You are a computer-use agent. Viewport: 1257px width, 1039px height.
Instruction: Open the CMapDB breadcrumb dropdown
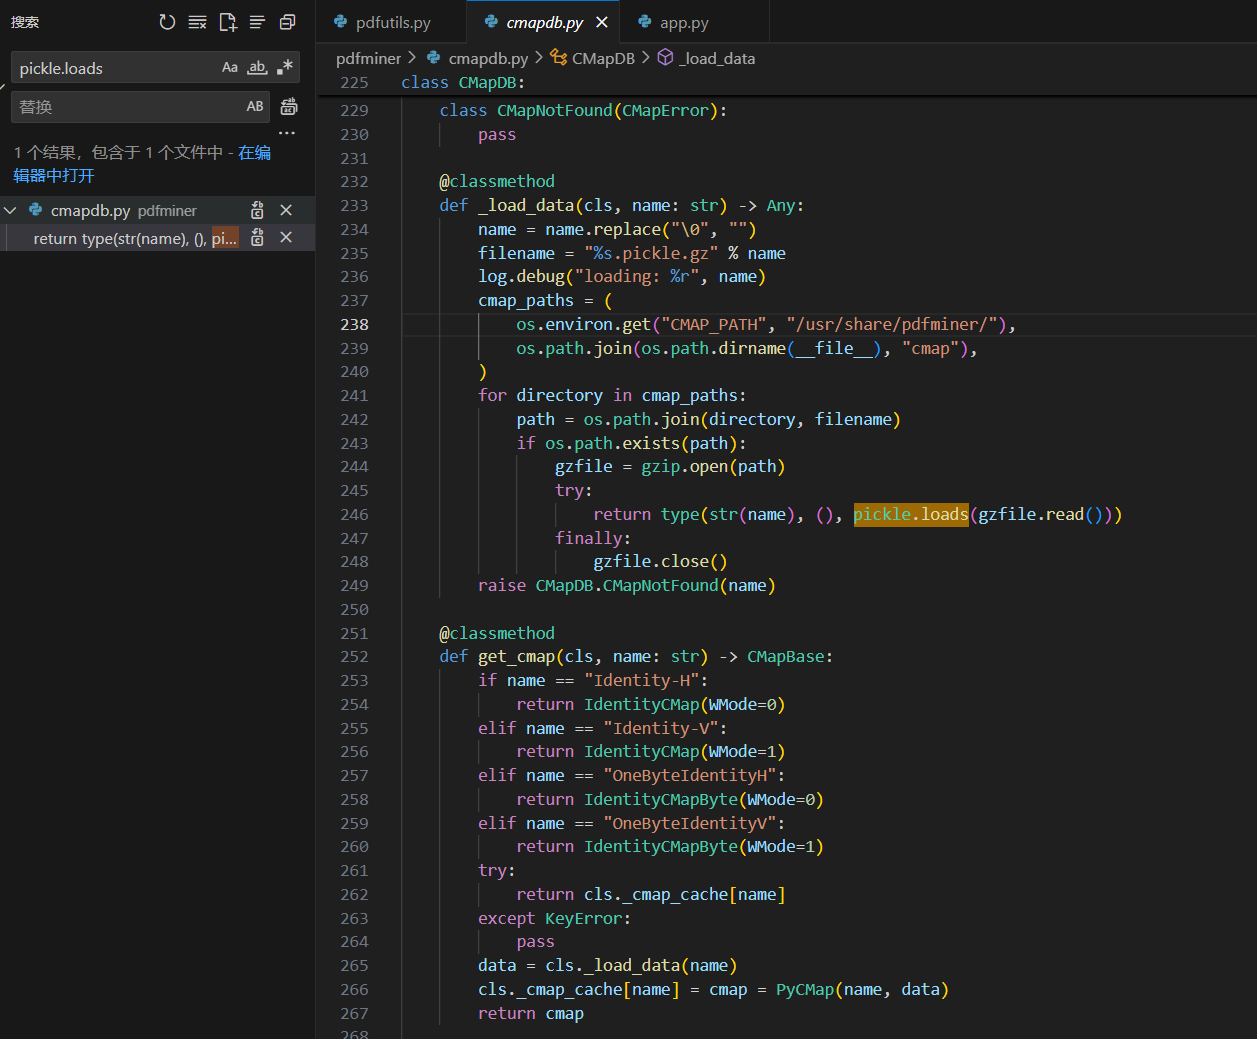[602, 58]
